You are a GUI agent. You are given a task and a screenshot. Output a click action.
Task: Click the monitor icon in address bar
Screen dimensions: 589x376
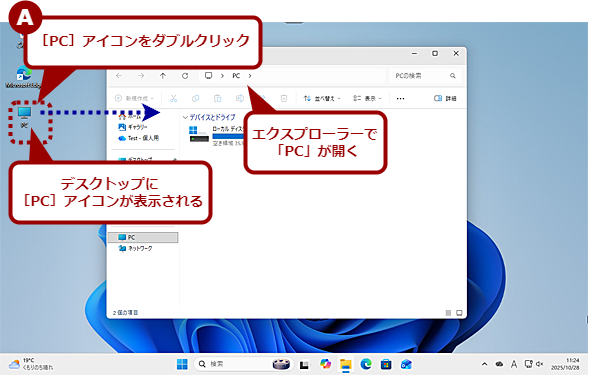pyautogui.click(x=208, y=76)
